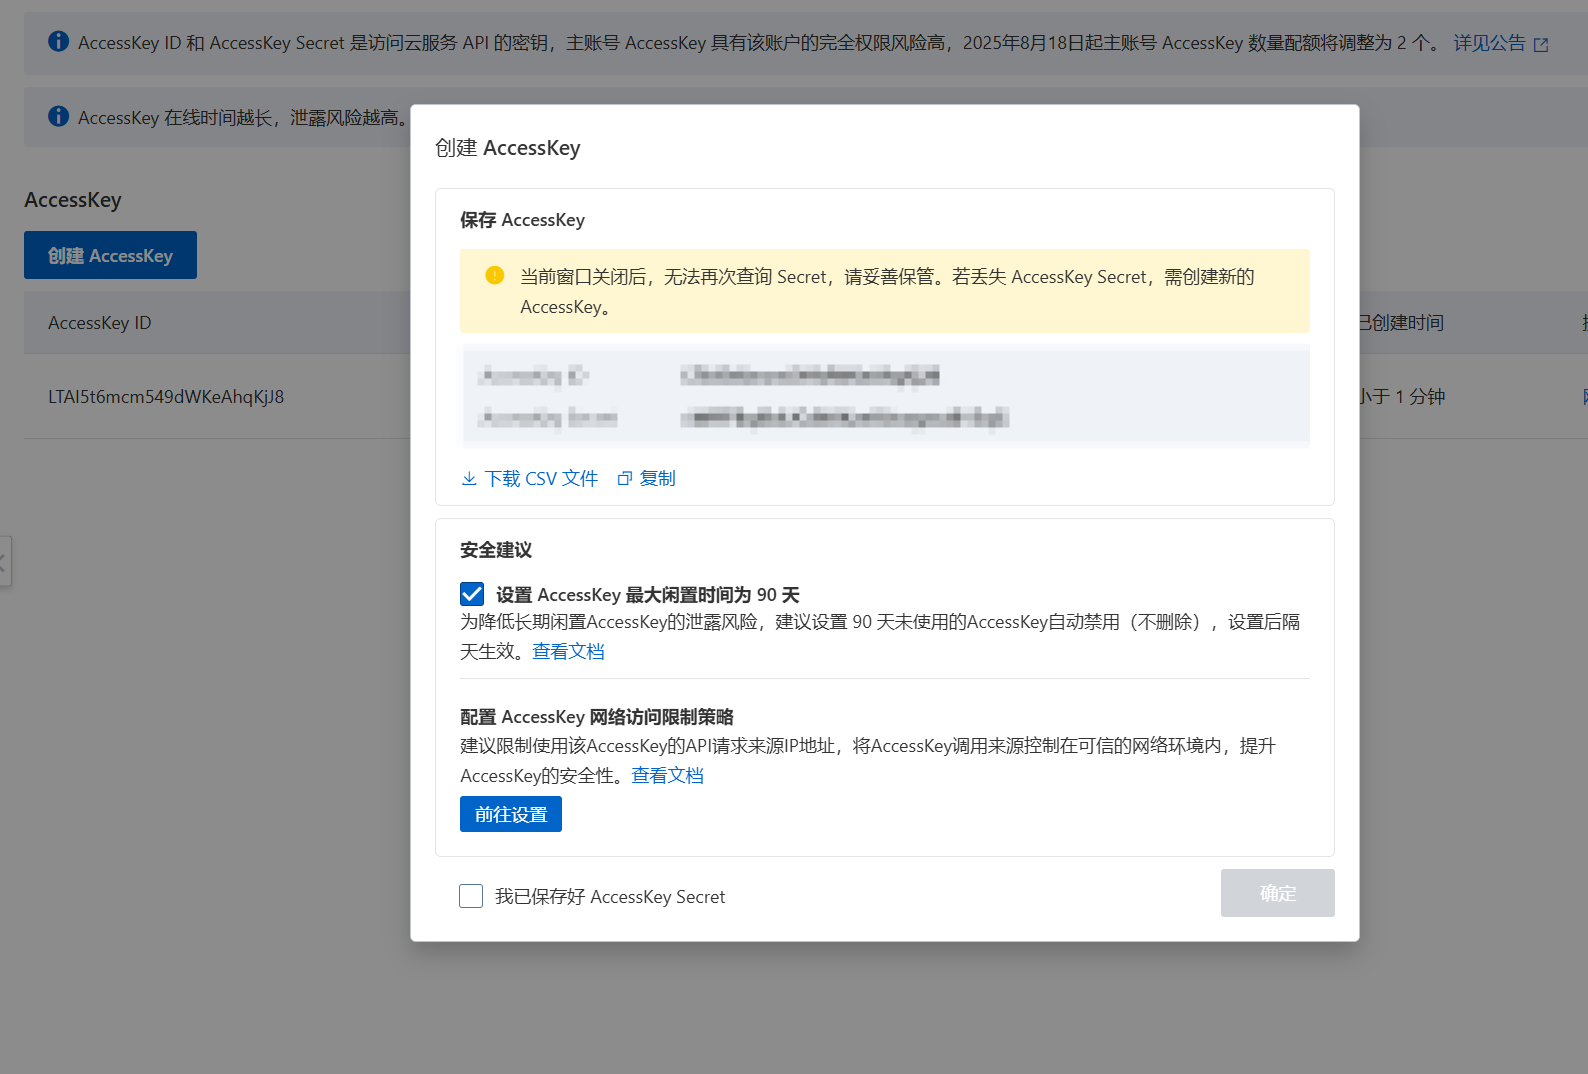Click the 已创建时间 column header
This screenshot has height=1074, width=1588.
point(1401,323)
